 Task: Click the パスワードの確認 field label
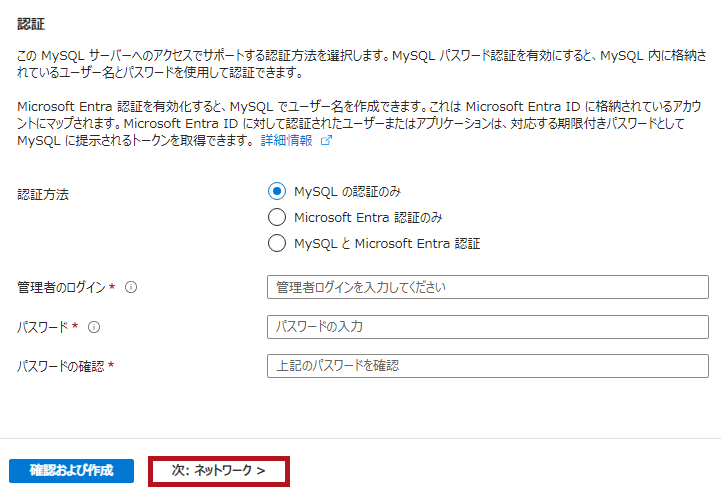[x=61, y=366]
